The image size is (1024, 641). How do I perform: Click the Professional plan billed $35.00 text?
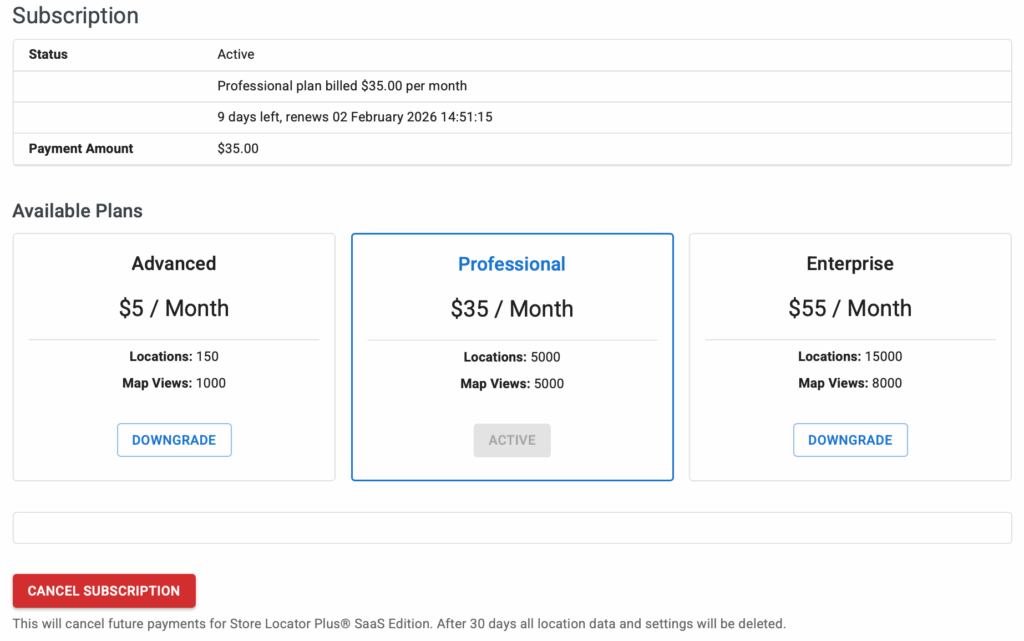click(342, 86)
